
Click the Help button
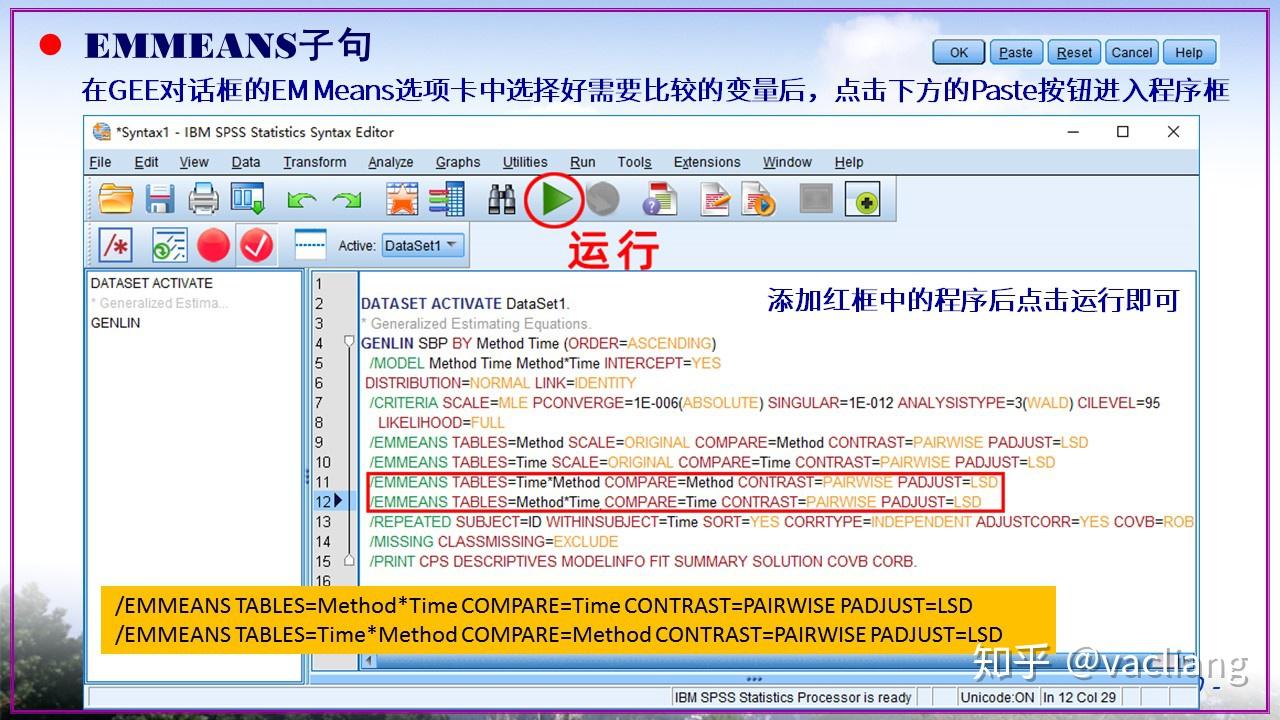point(1190,52)
